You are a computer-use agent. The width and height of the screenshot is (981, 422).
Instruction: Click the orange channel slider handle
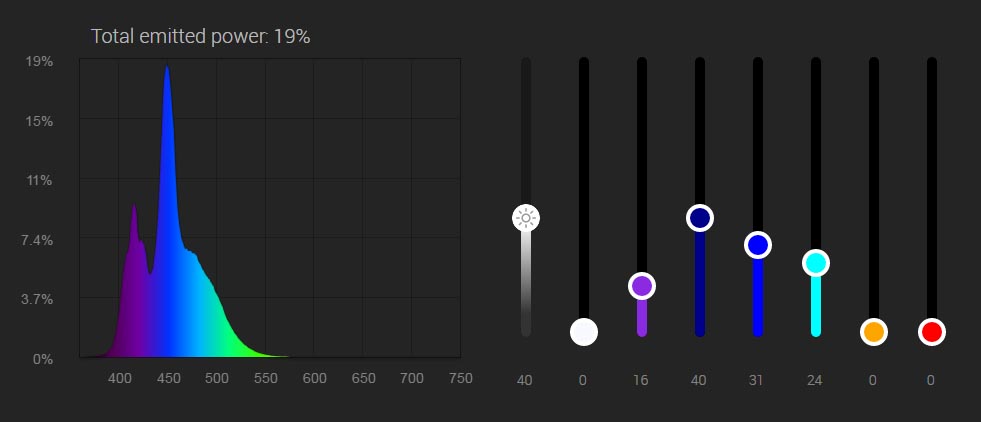(x=874, y=332)
